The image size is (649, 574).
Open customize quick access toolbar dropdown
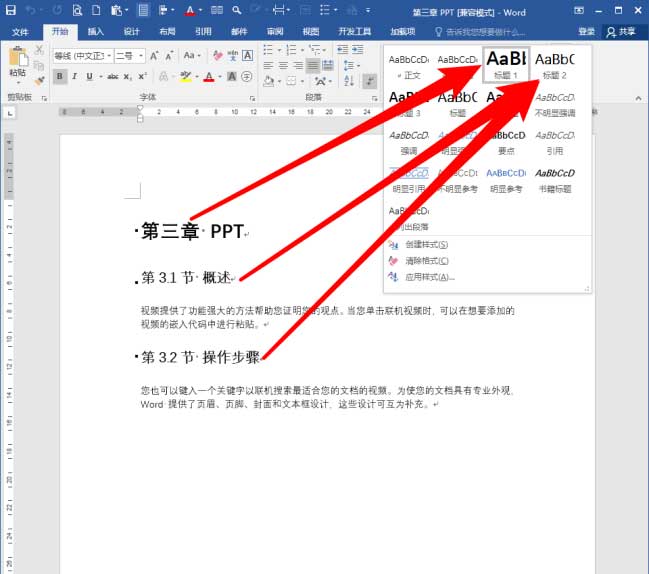368,10
